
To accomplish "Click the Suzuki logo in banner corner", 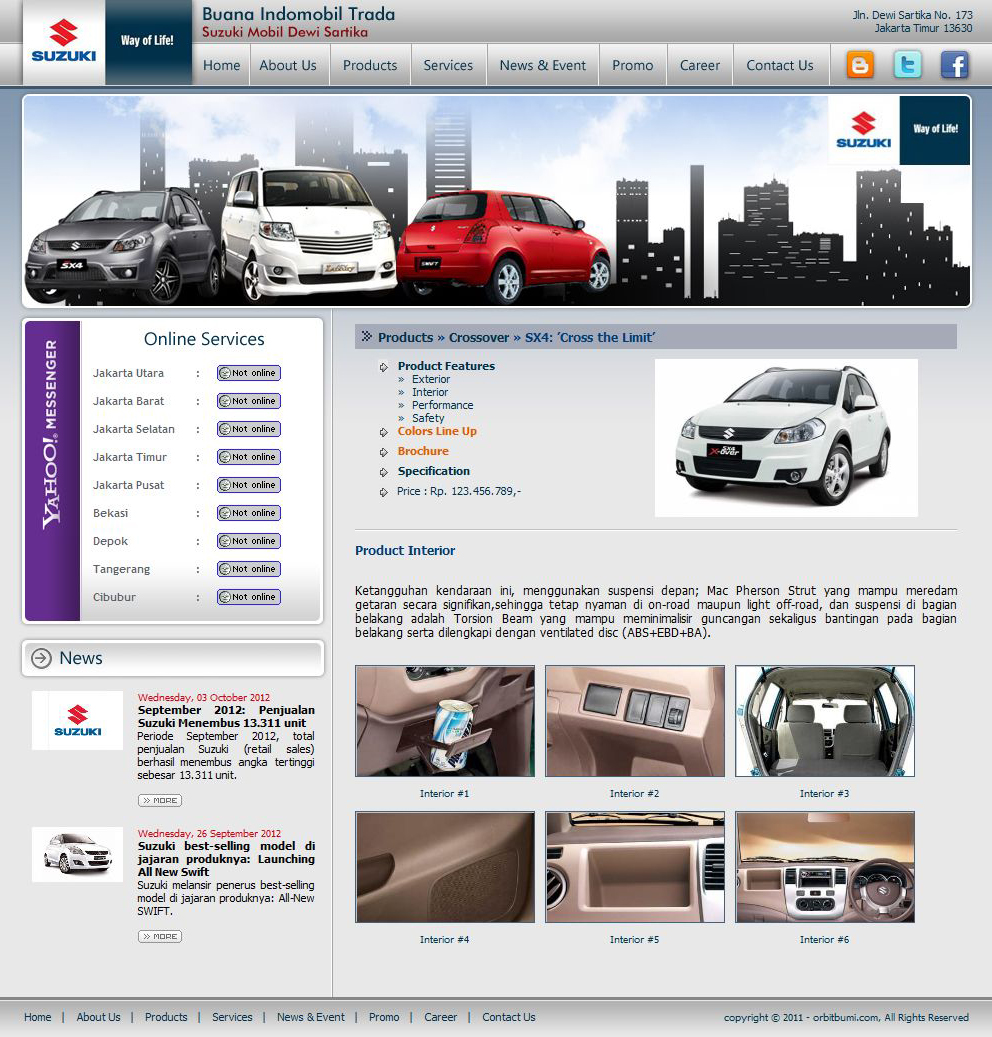I will coord(864,130).
